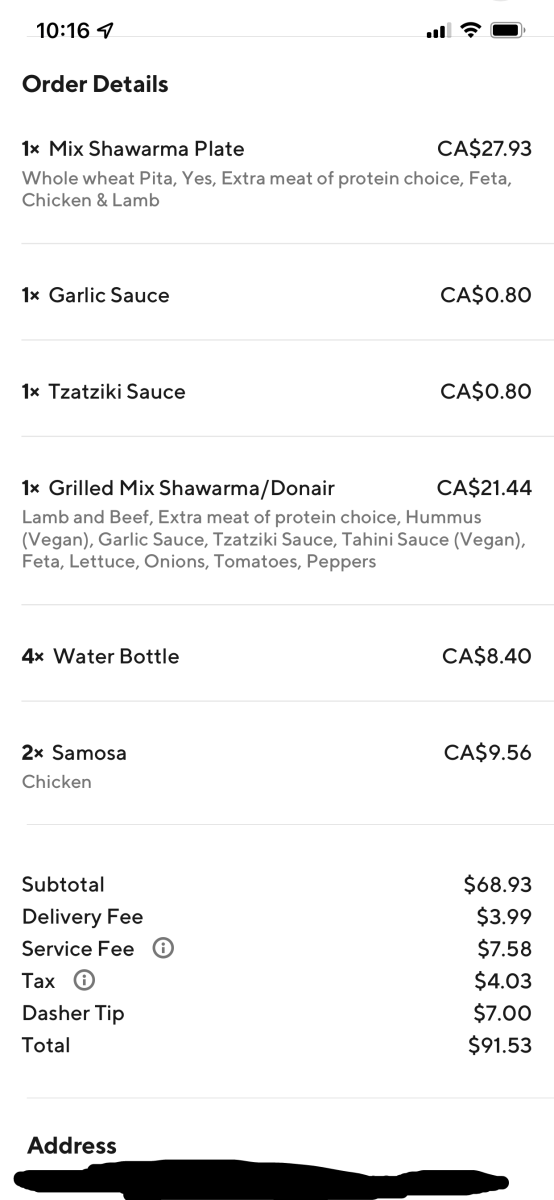Tap the Subtotal row
The height and width of the screenshot is (1200, 554).
277,885
